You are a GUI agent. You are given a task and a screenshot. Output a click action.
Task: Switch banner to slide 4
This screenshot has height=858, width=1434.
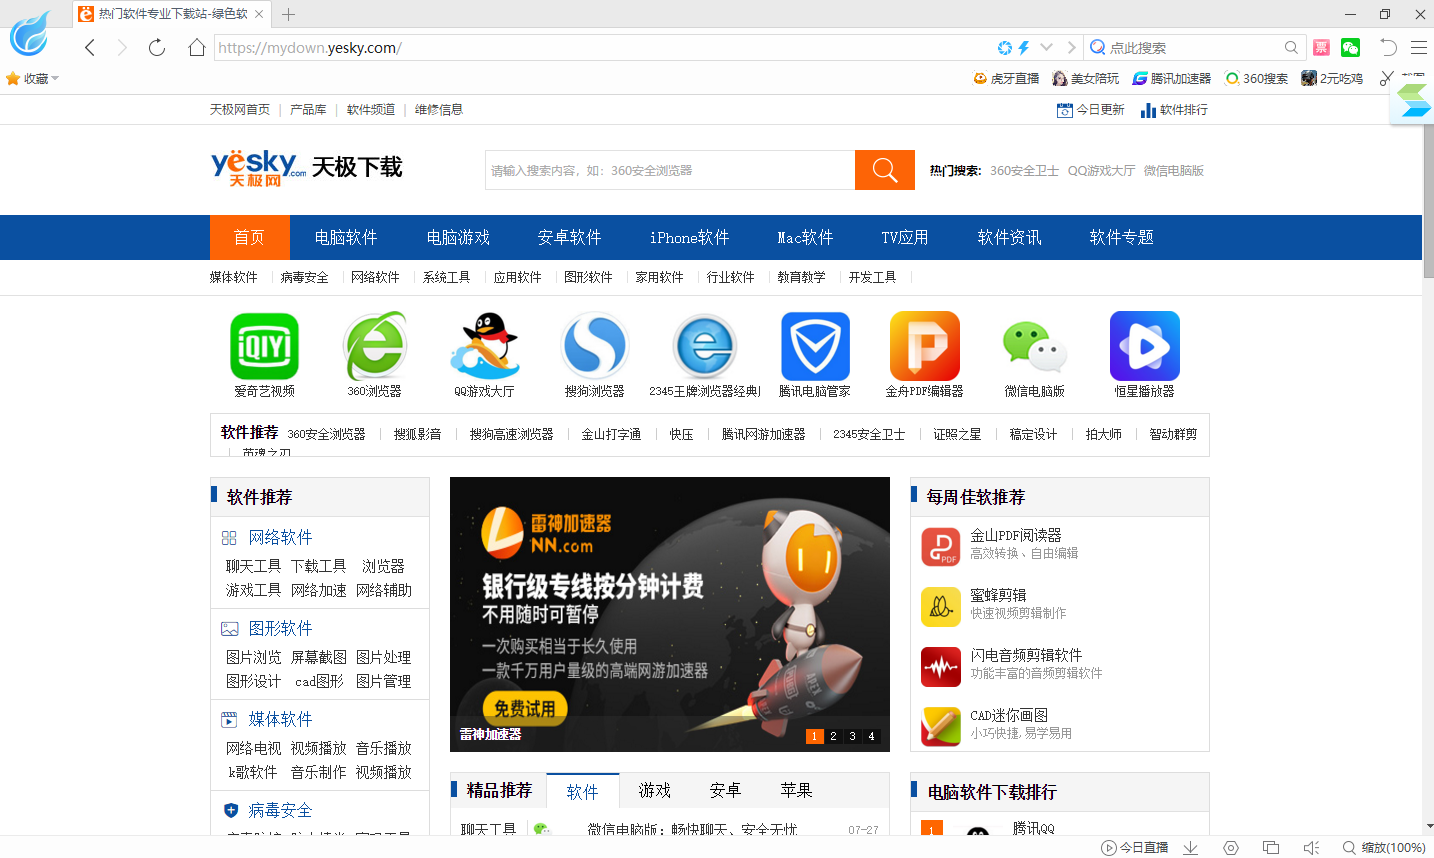[x=872, y=736]
